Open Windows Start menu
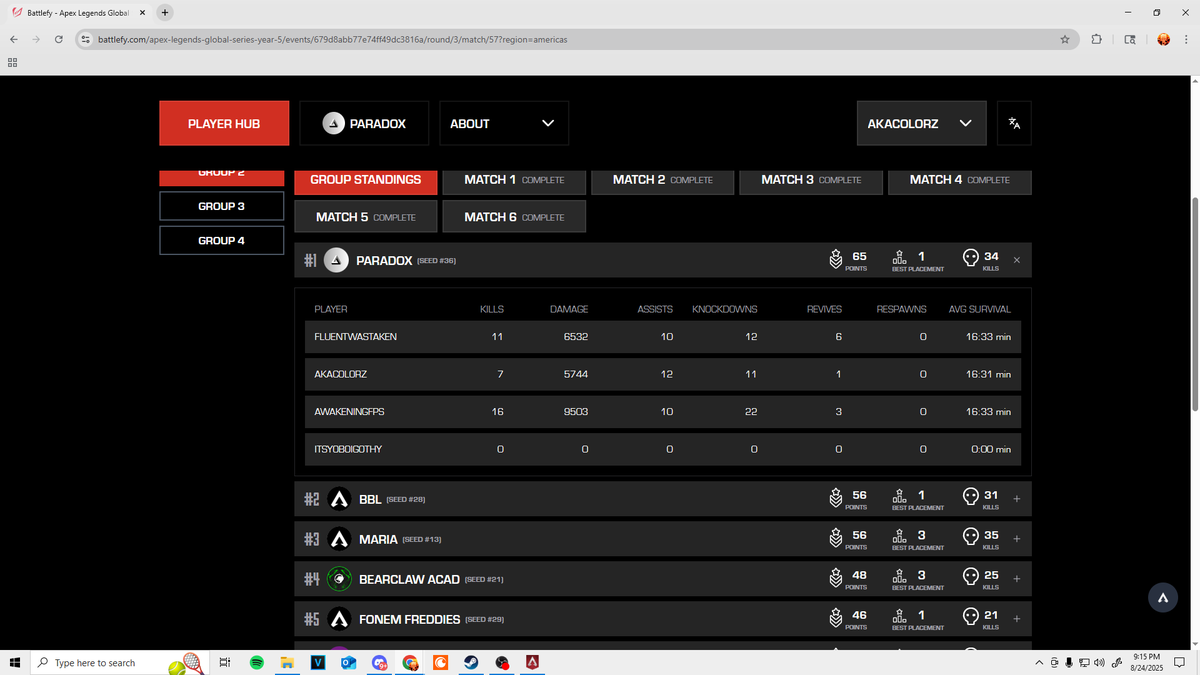Screen dimensions: 1200x675 tap(15, 662)
